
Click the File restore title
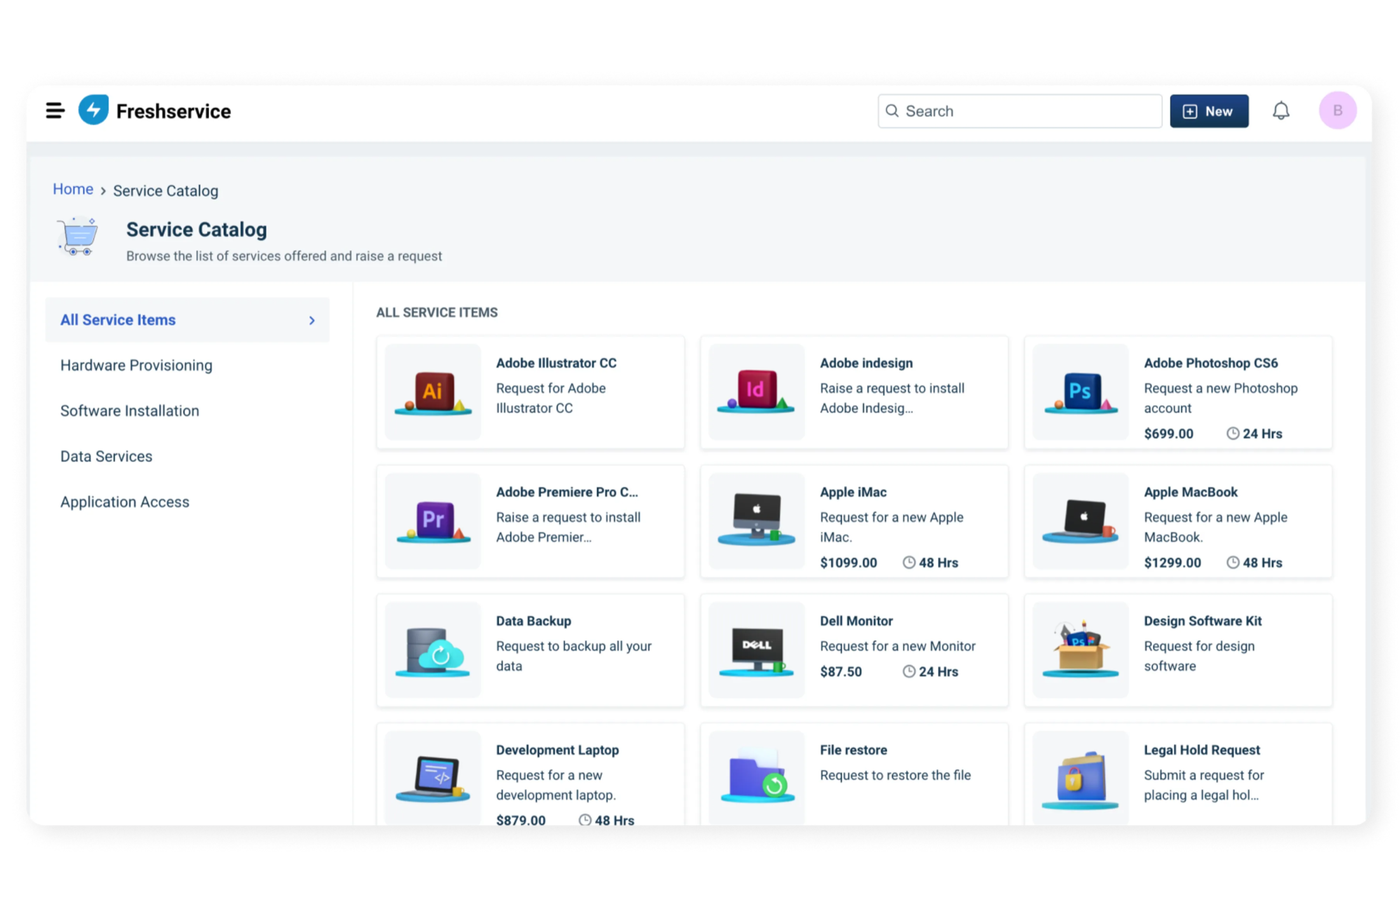[x=854, y=750]
